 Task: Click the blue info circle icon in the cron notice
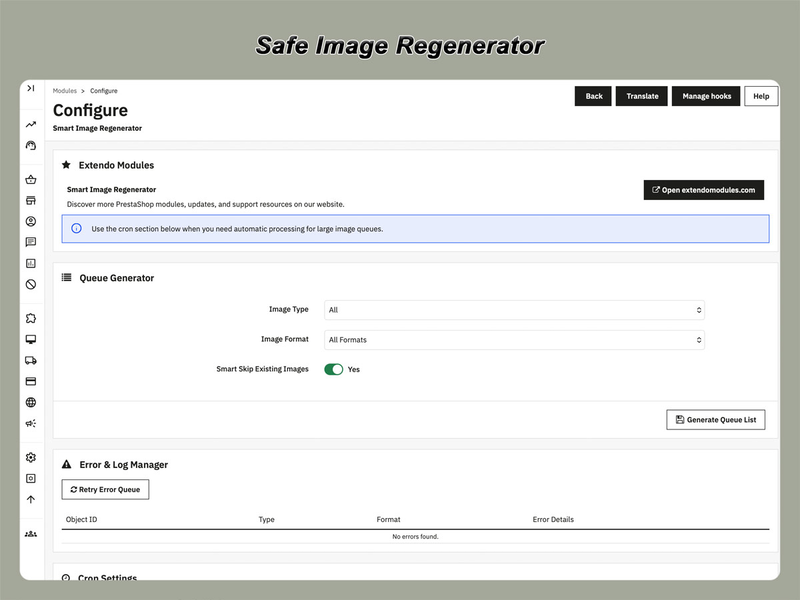(76, 229)
